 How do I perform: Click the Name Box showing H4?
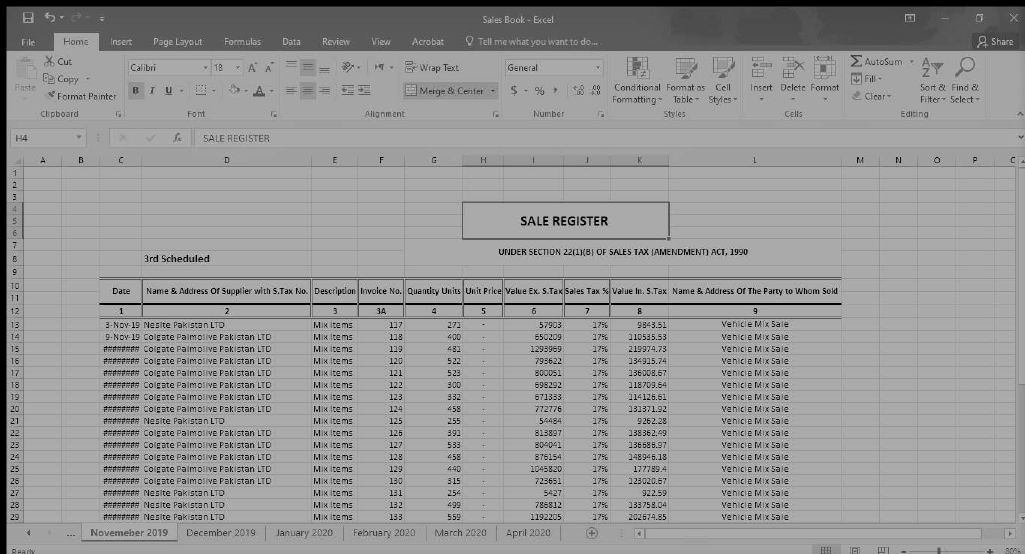(x=47, y=138)
